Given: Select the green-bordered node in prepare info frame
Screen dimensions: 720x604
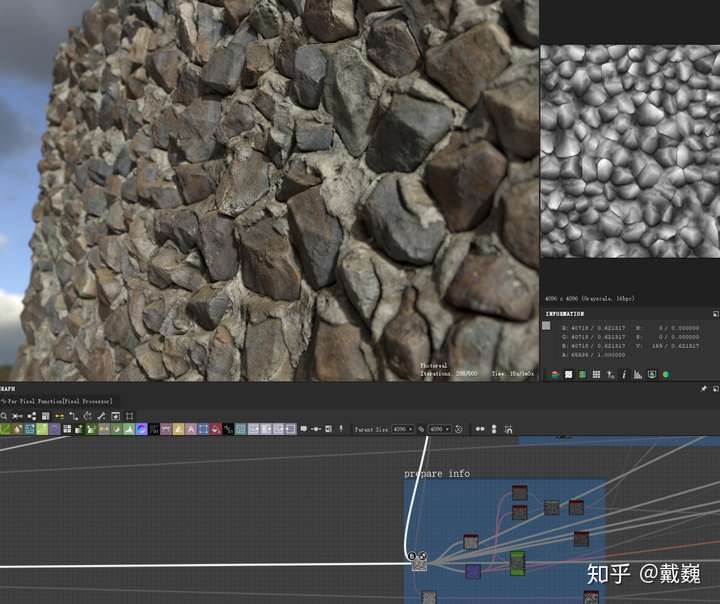Looking at the screenshot, I should tap(518, 563).
